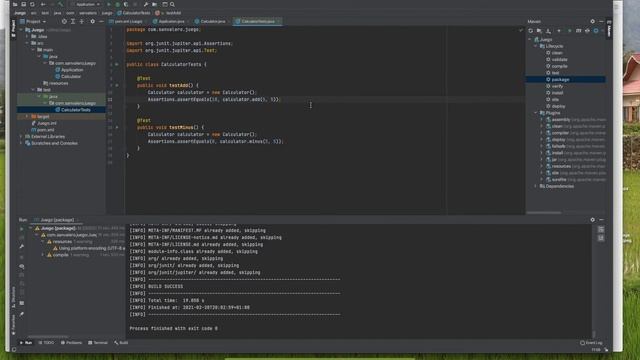
Task: Click the Save All toolbar icon
Action: [24, 4]
